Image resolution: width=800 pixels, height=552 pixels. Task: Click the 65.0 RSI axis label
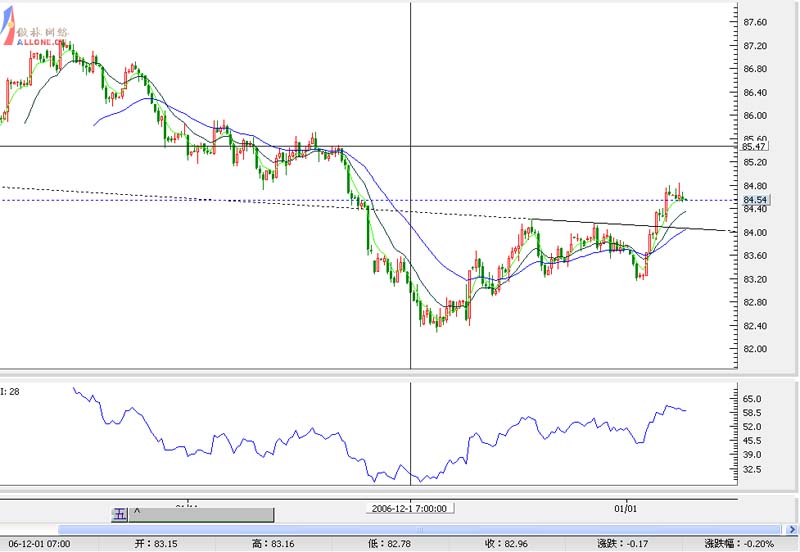coord(752,399)
